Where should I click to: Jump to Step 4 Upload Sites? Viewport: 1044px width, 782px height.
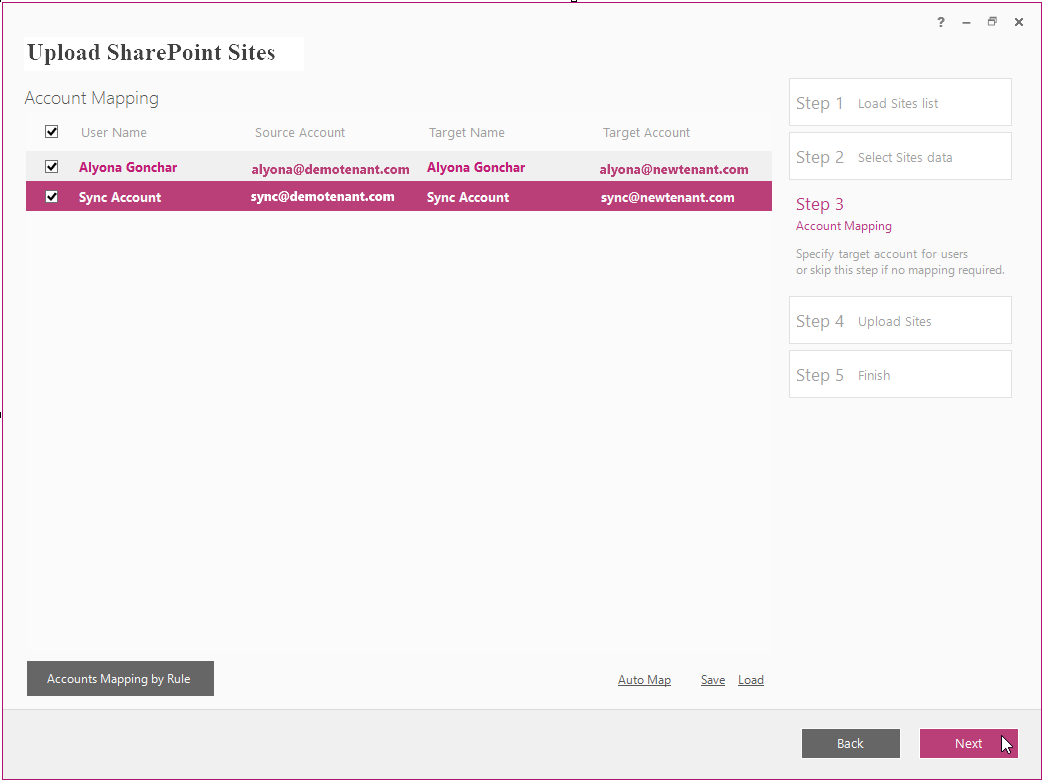[900, 320]
